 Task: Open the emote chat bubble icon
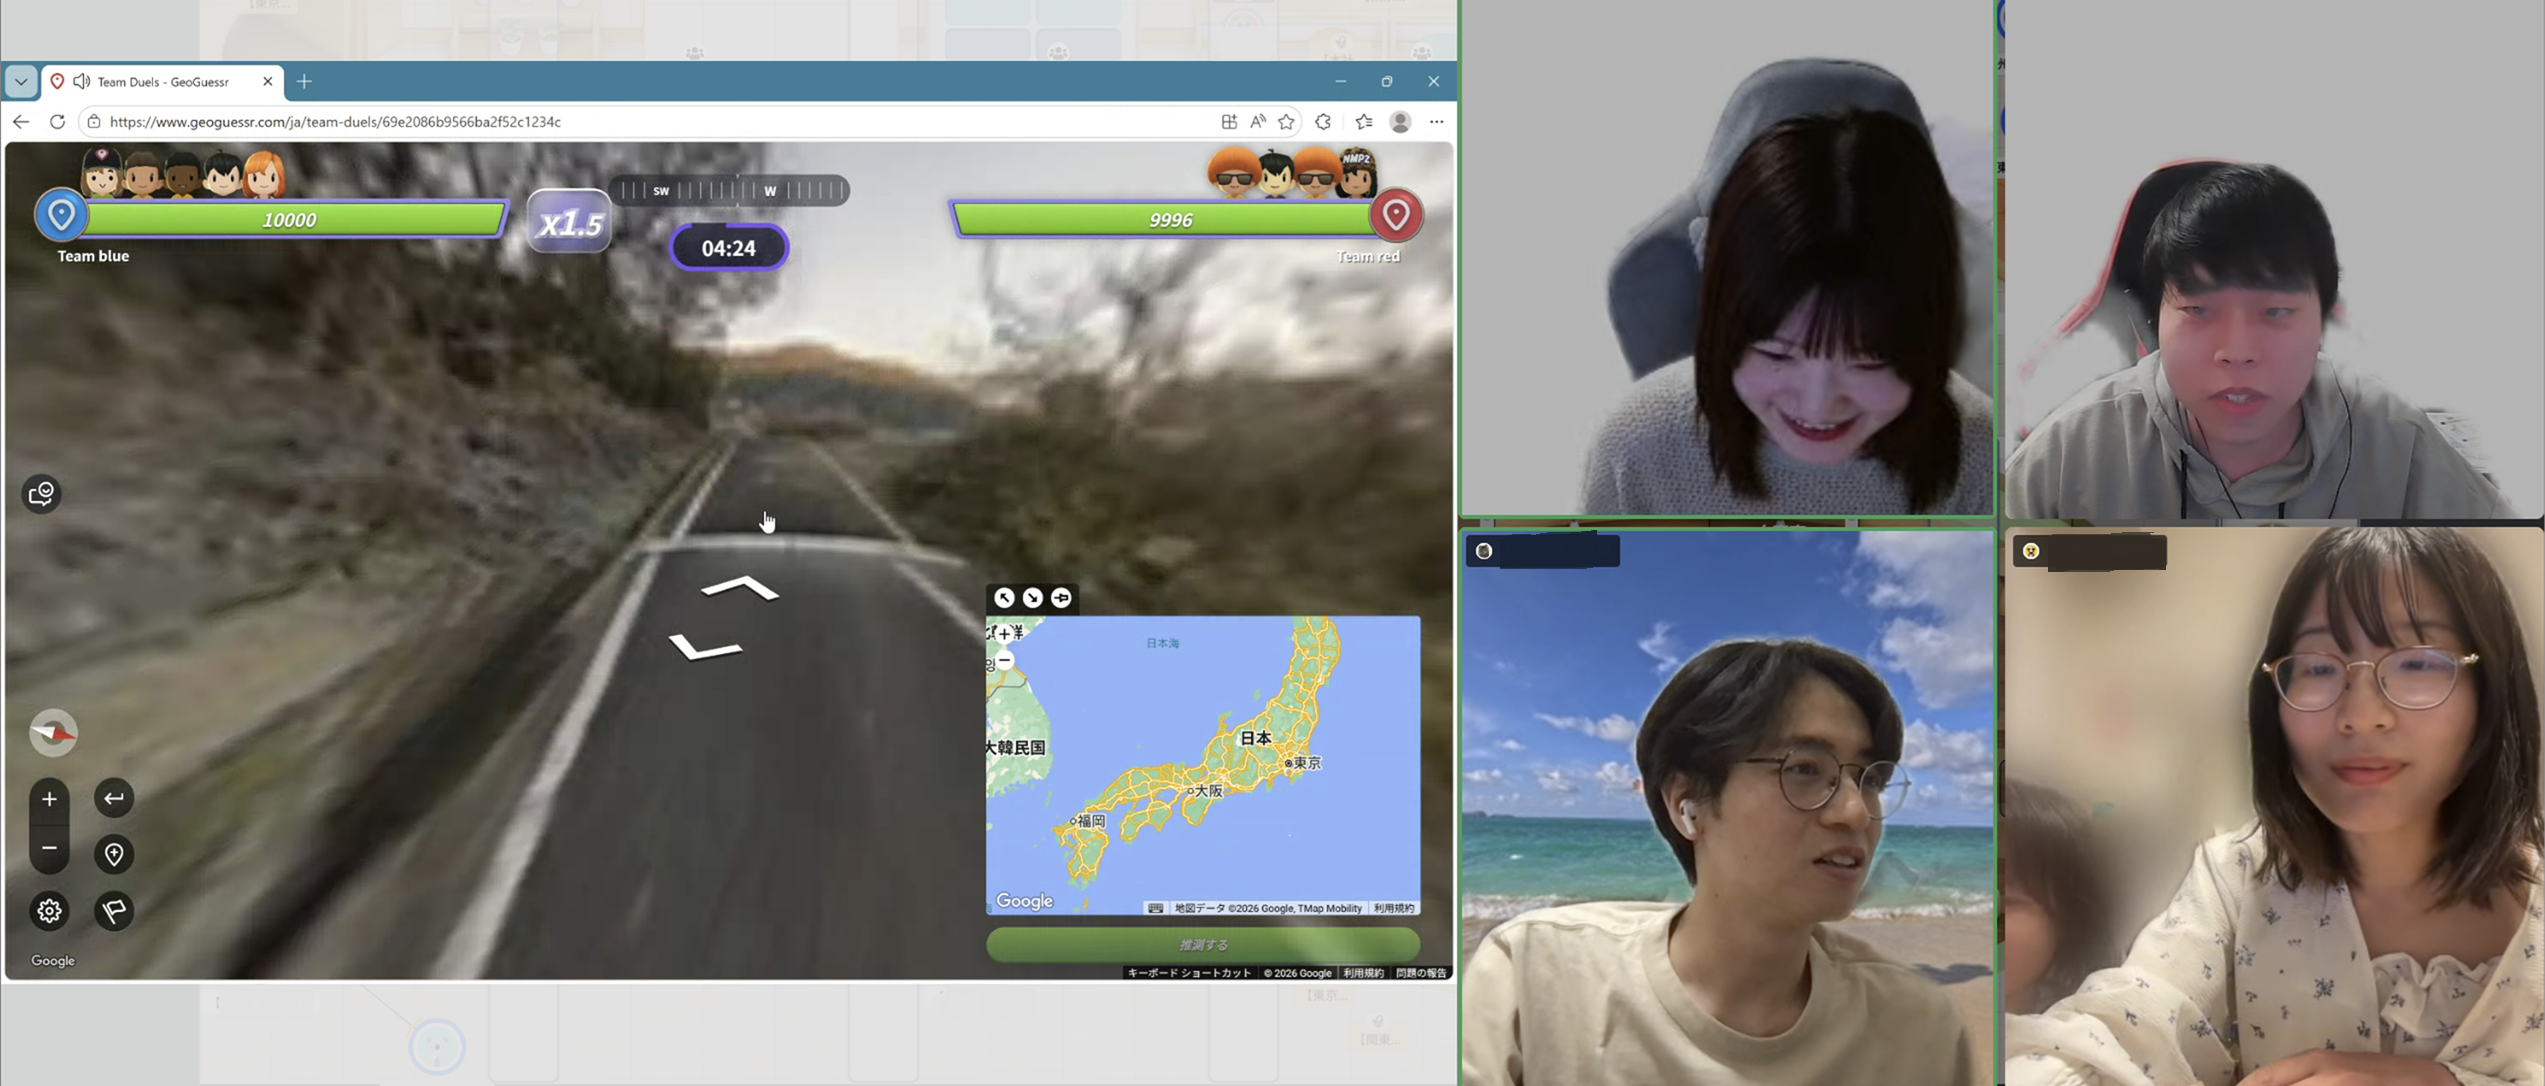click(41, 494)
